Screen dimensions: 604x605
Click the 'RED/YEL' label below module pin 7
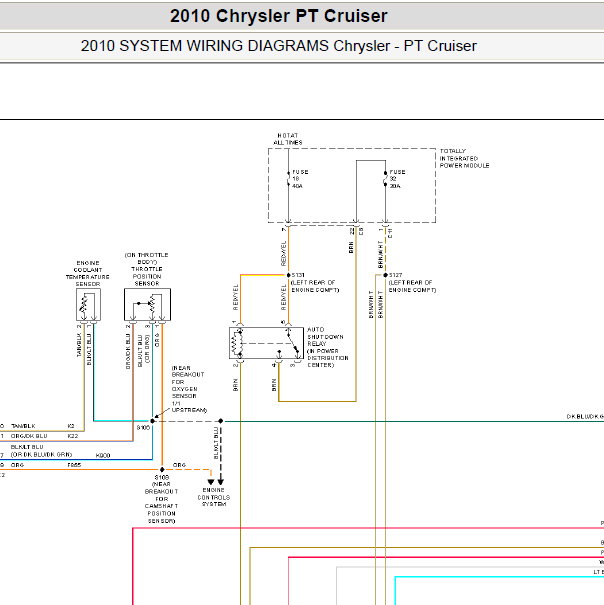(x=284, y=253)
